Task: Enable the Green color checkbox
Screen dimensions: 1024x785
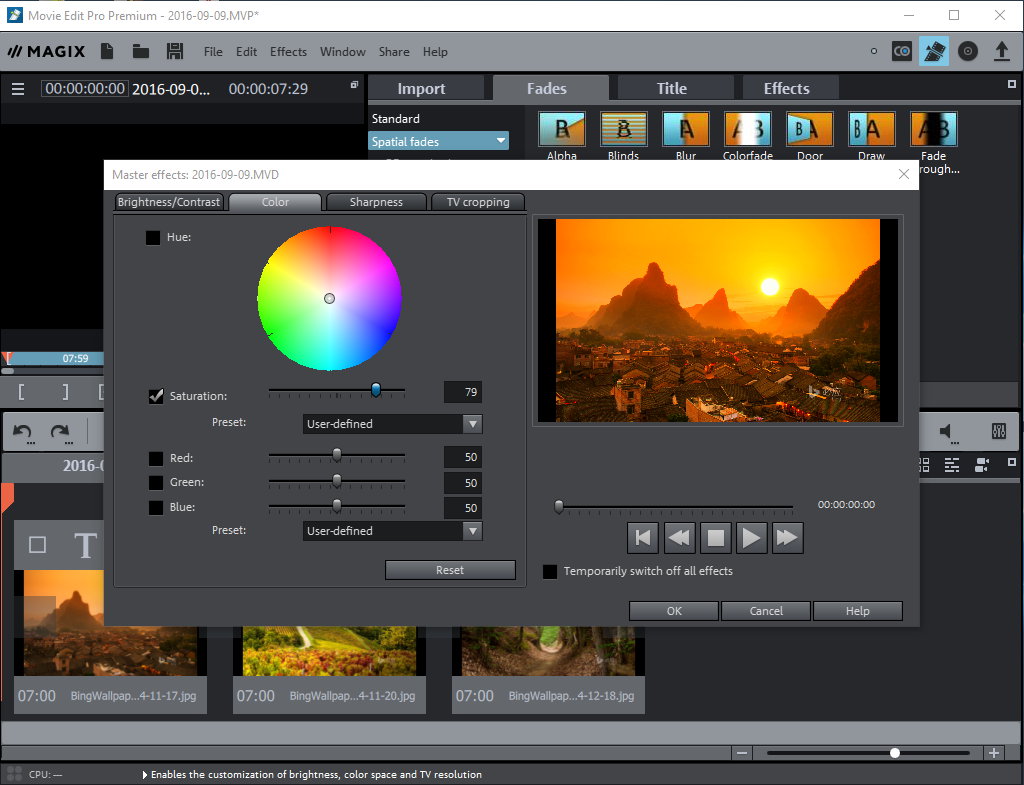Action: [x=156, y=483]
